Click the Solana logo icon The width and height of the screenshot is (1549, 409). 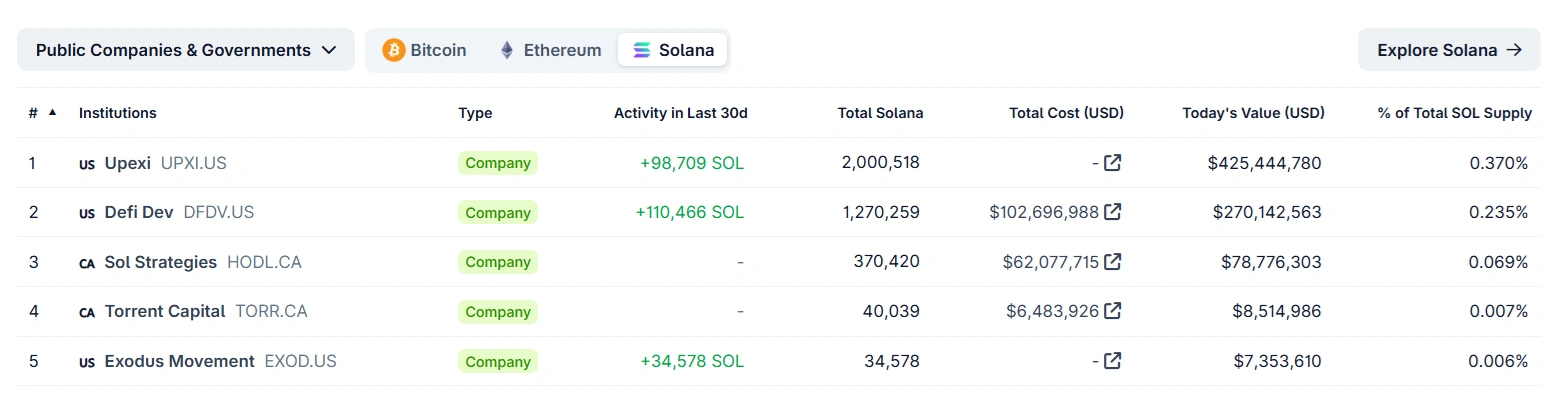click(642, 50)
